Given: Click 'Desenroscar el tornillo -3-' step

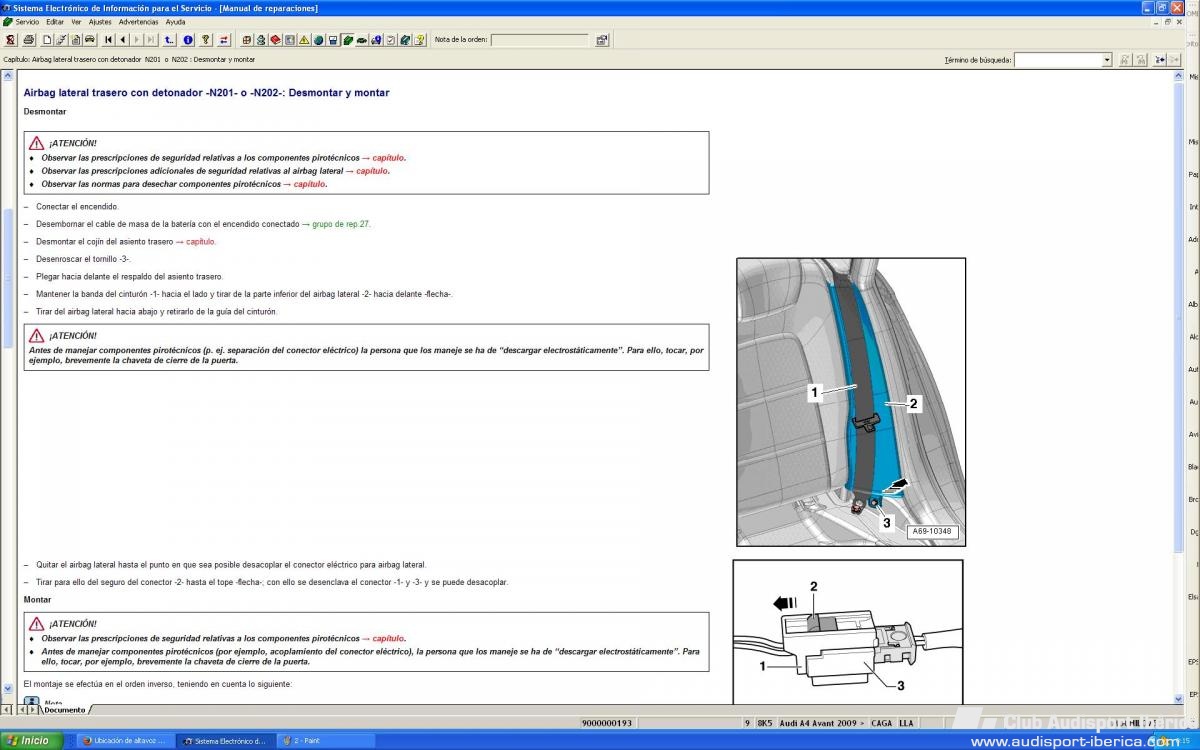Looking at the screenshot, I should (83, 259).
